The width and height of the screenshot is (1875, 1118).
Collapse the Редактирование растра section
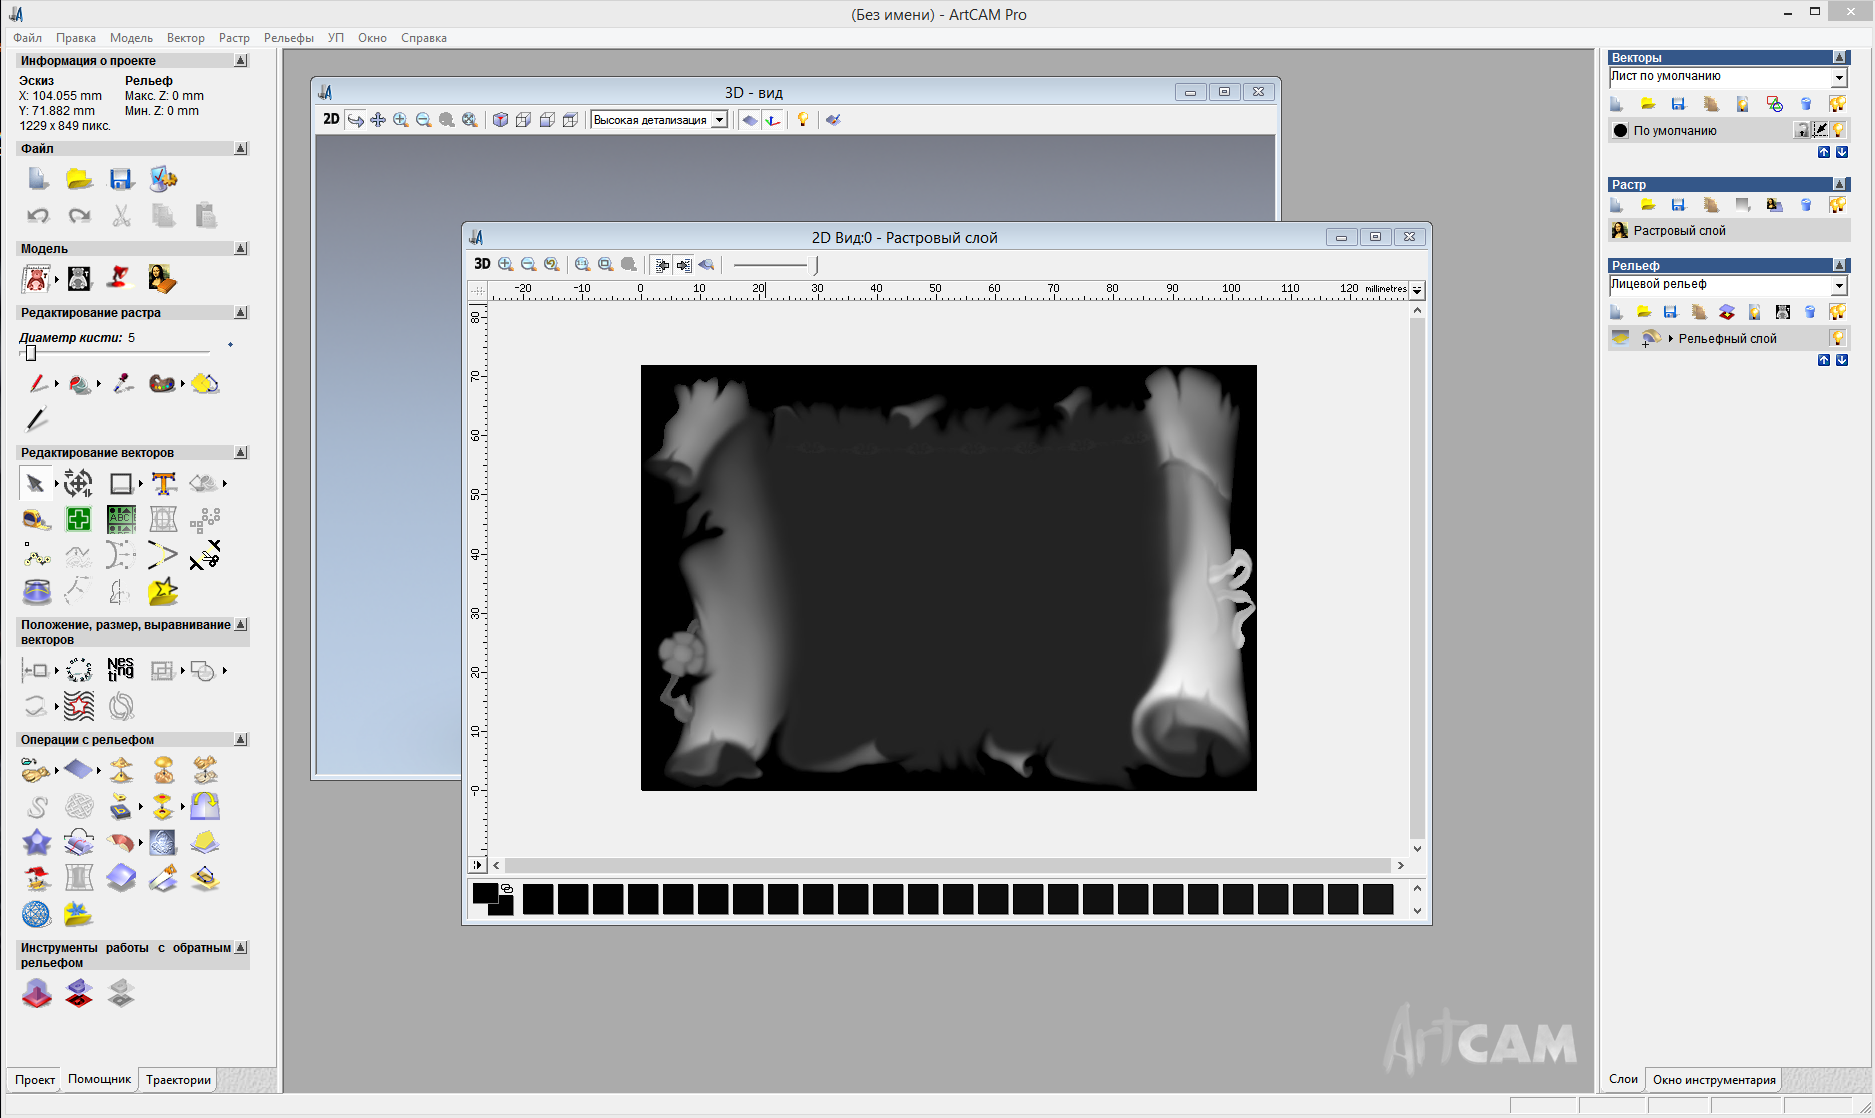(240, 313)
